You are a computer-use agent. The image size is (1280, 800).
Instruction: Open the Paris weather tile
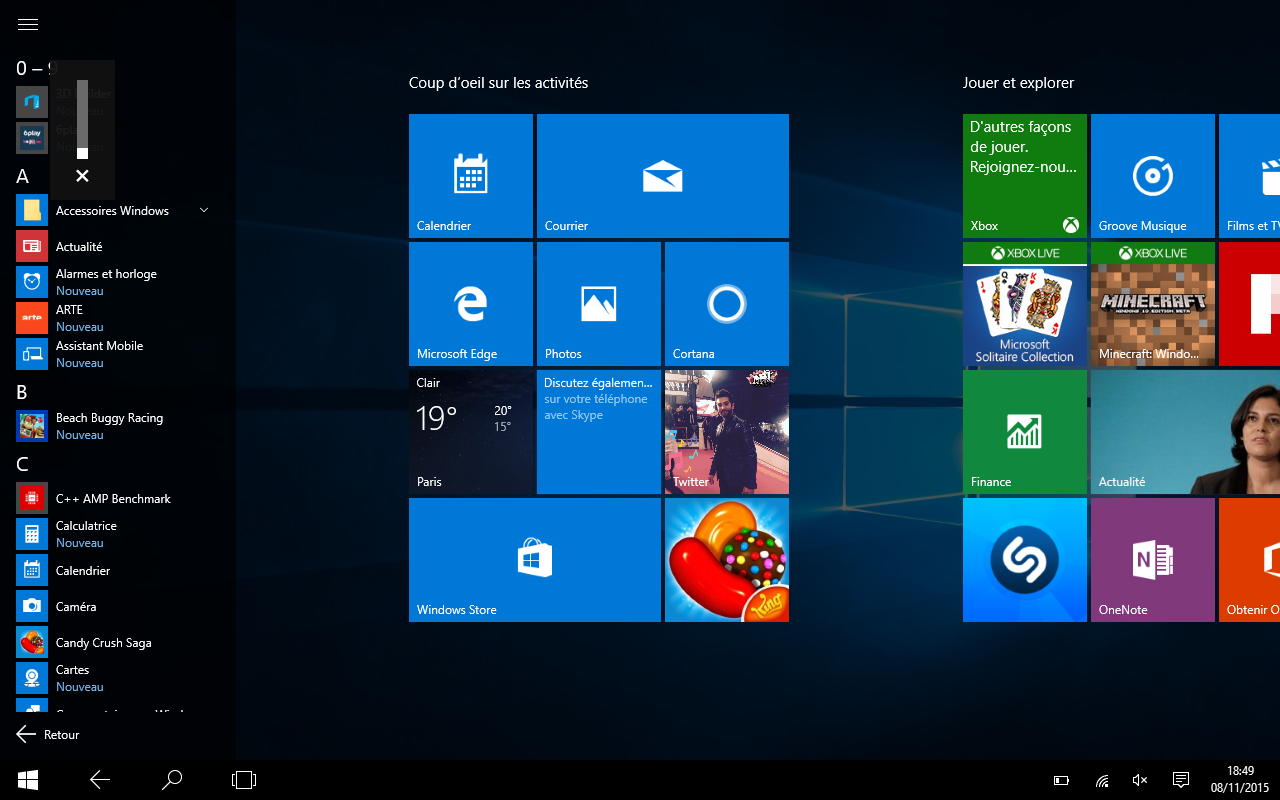tap(471, 432)
